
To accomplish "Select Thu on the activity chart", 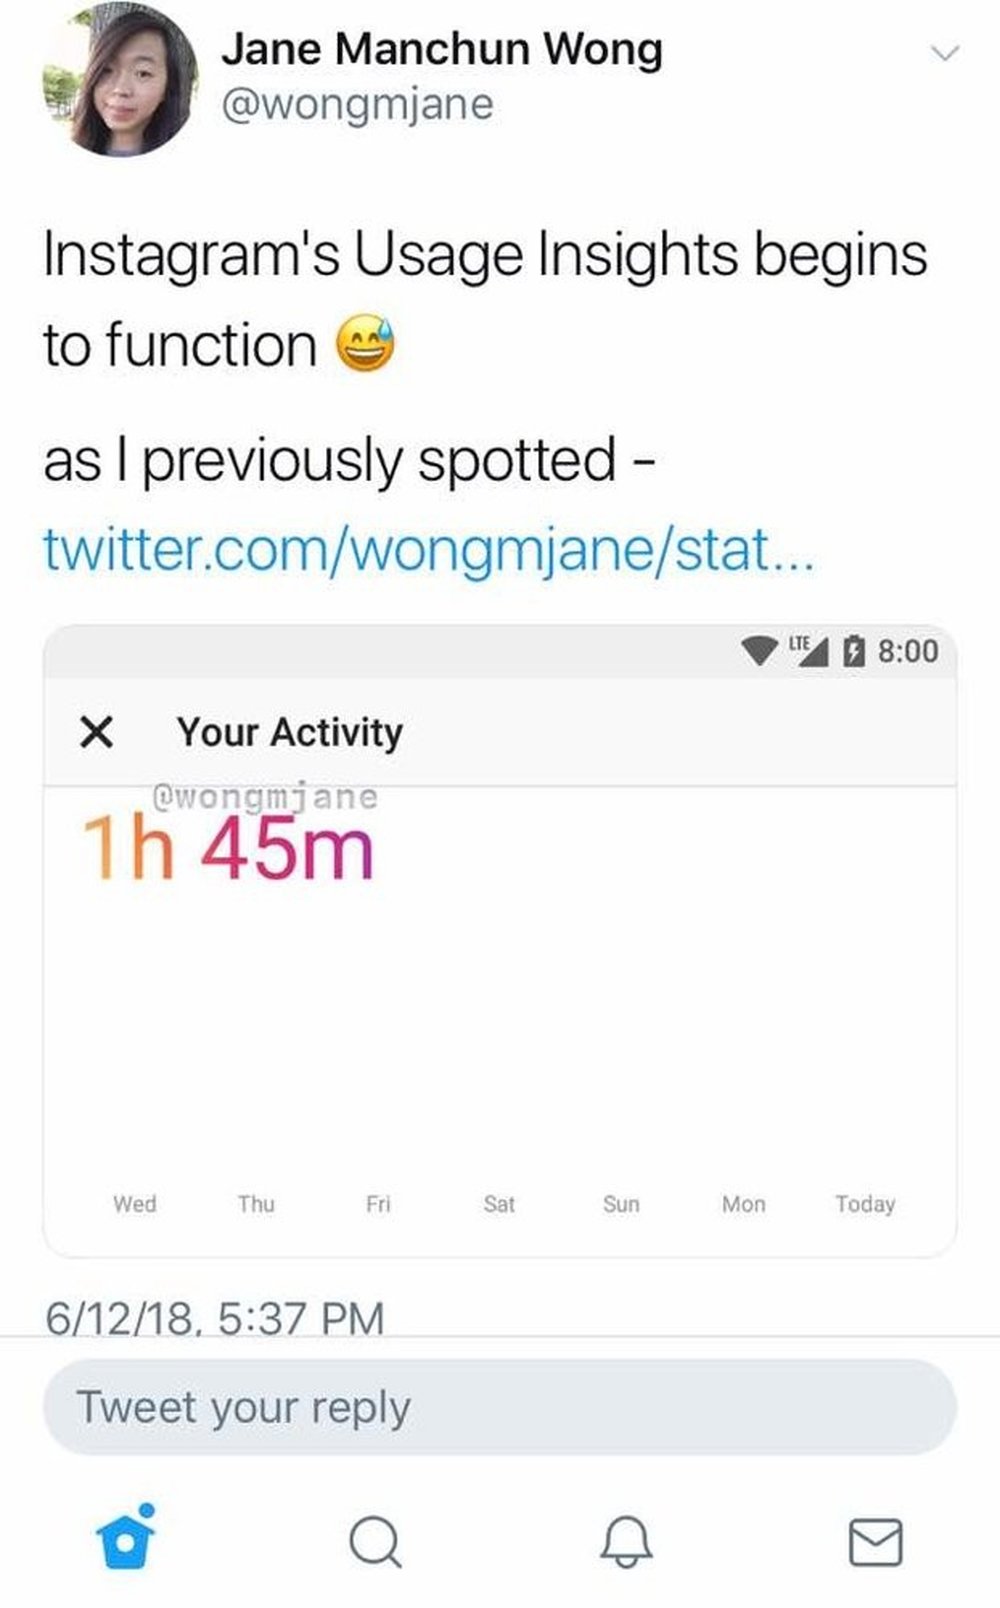I will click(256, 1204).
